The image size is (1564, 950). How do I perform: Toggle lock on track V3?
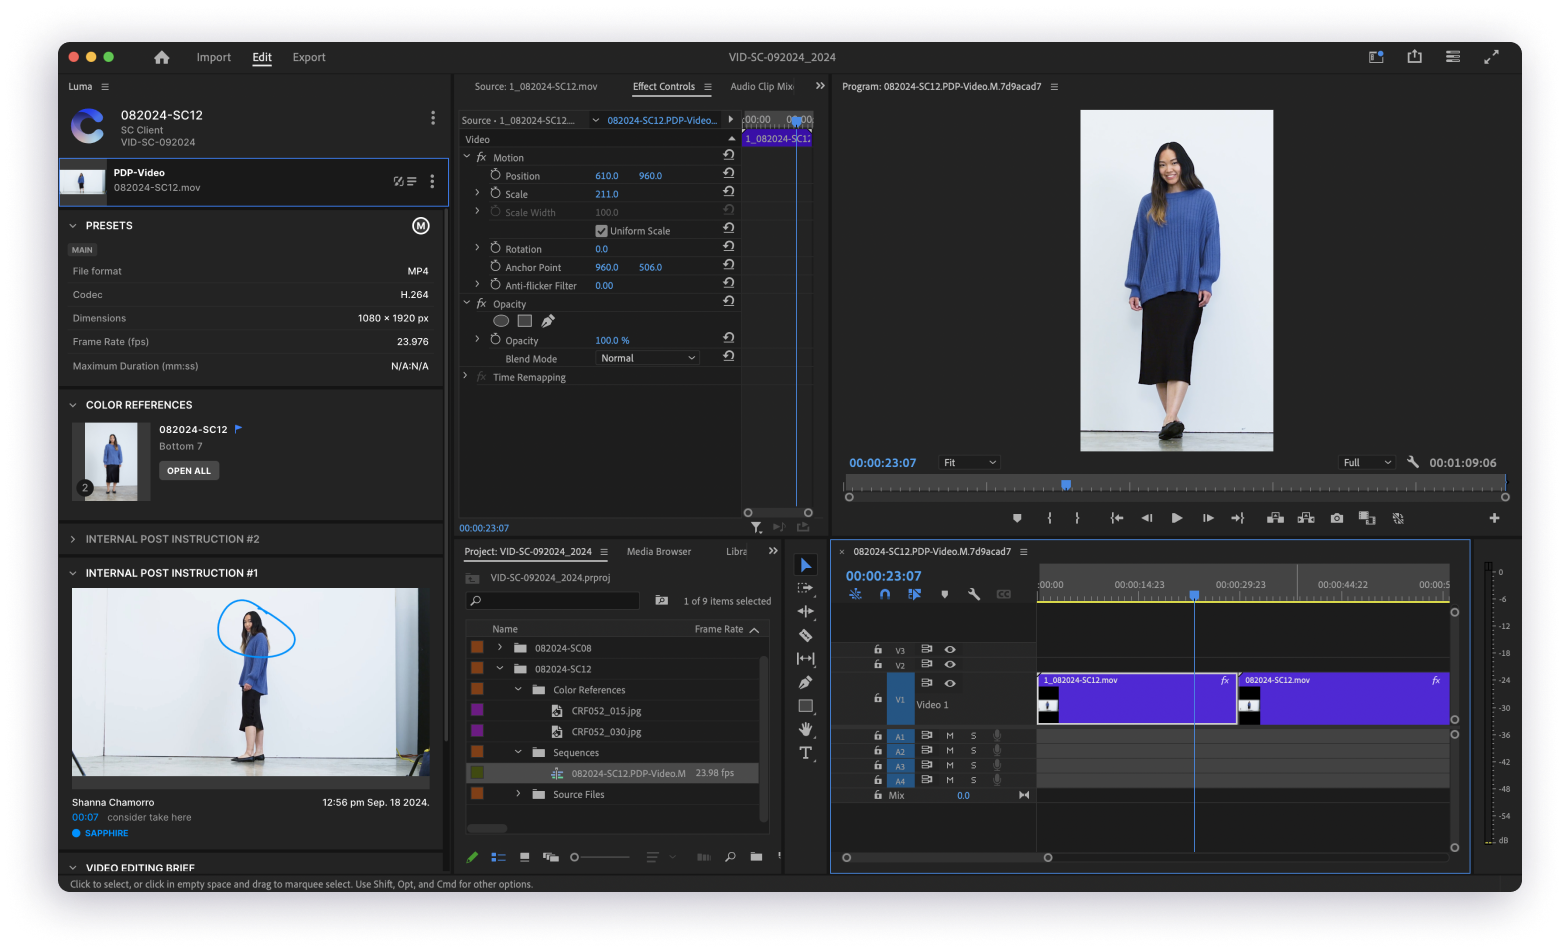[878, 649]
